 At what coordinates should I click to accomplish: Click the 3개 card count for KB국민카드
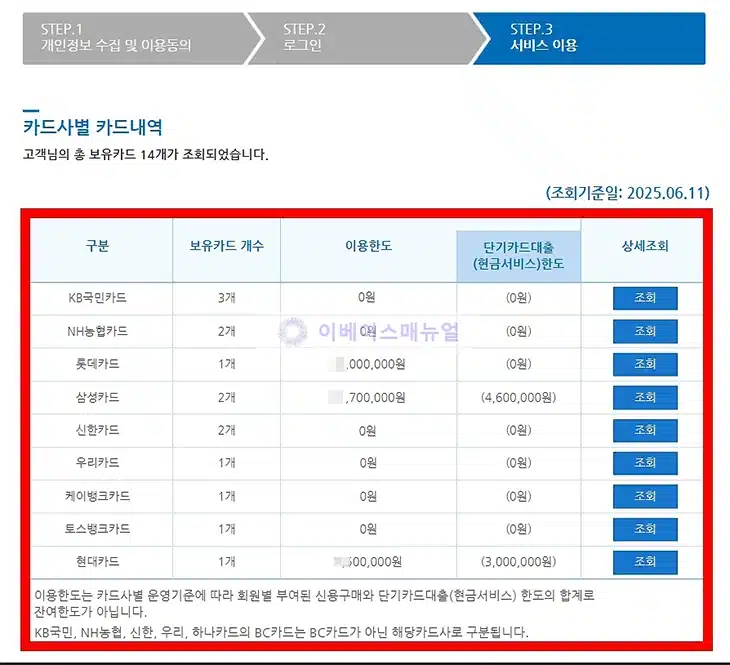[227, 298]
